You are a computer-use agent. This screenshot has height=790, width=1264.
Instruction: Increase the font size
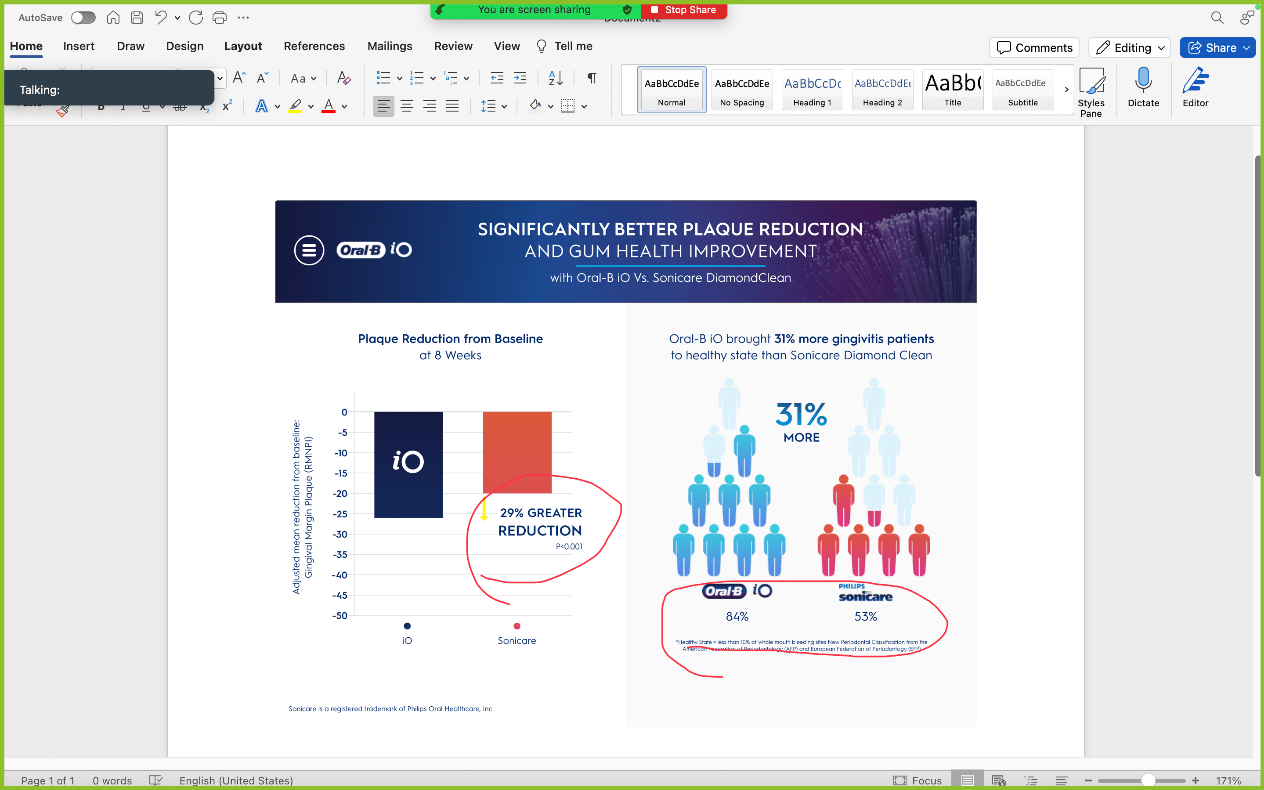point(239,78)
